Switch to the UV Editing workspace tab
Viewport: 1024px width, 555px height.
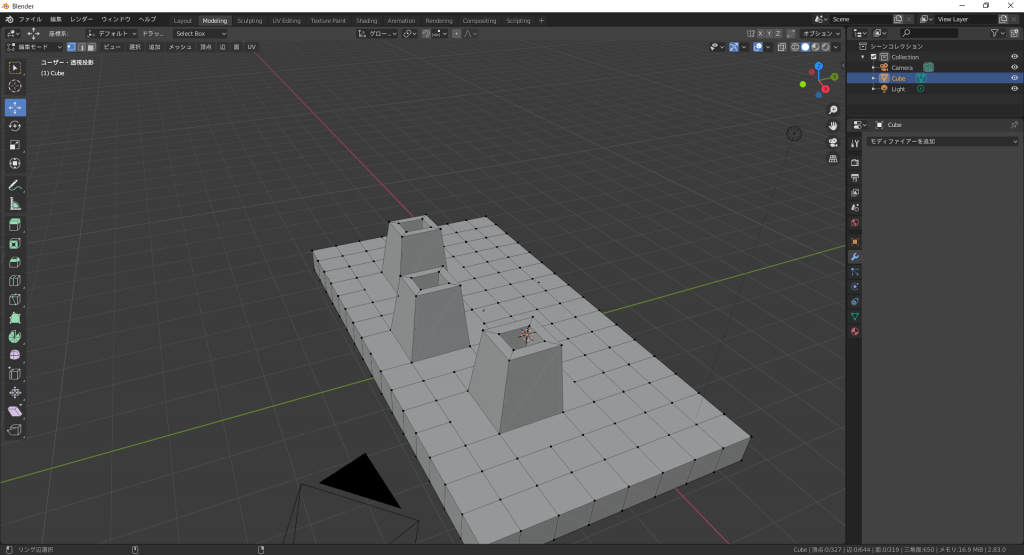tap(287, 20)
